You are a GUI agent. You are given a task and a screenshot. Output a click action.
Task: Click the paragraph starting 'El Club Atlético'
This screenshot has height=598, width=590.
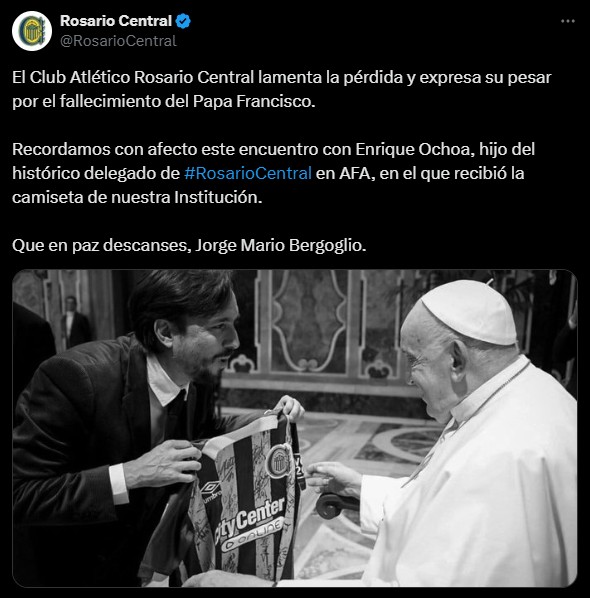point(282,89)
